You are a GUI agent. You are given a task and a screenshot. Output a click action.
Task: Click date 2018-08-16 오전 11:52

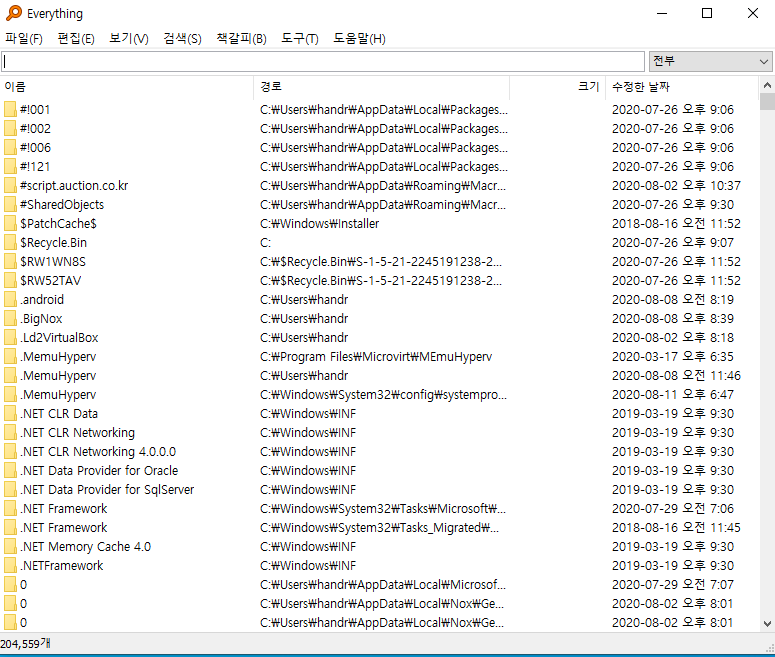click(676, 223)
